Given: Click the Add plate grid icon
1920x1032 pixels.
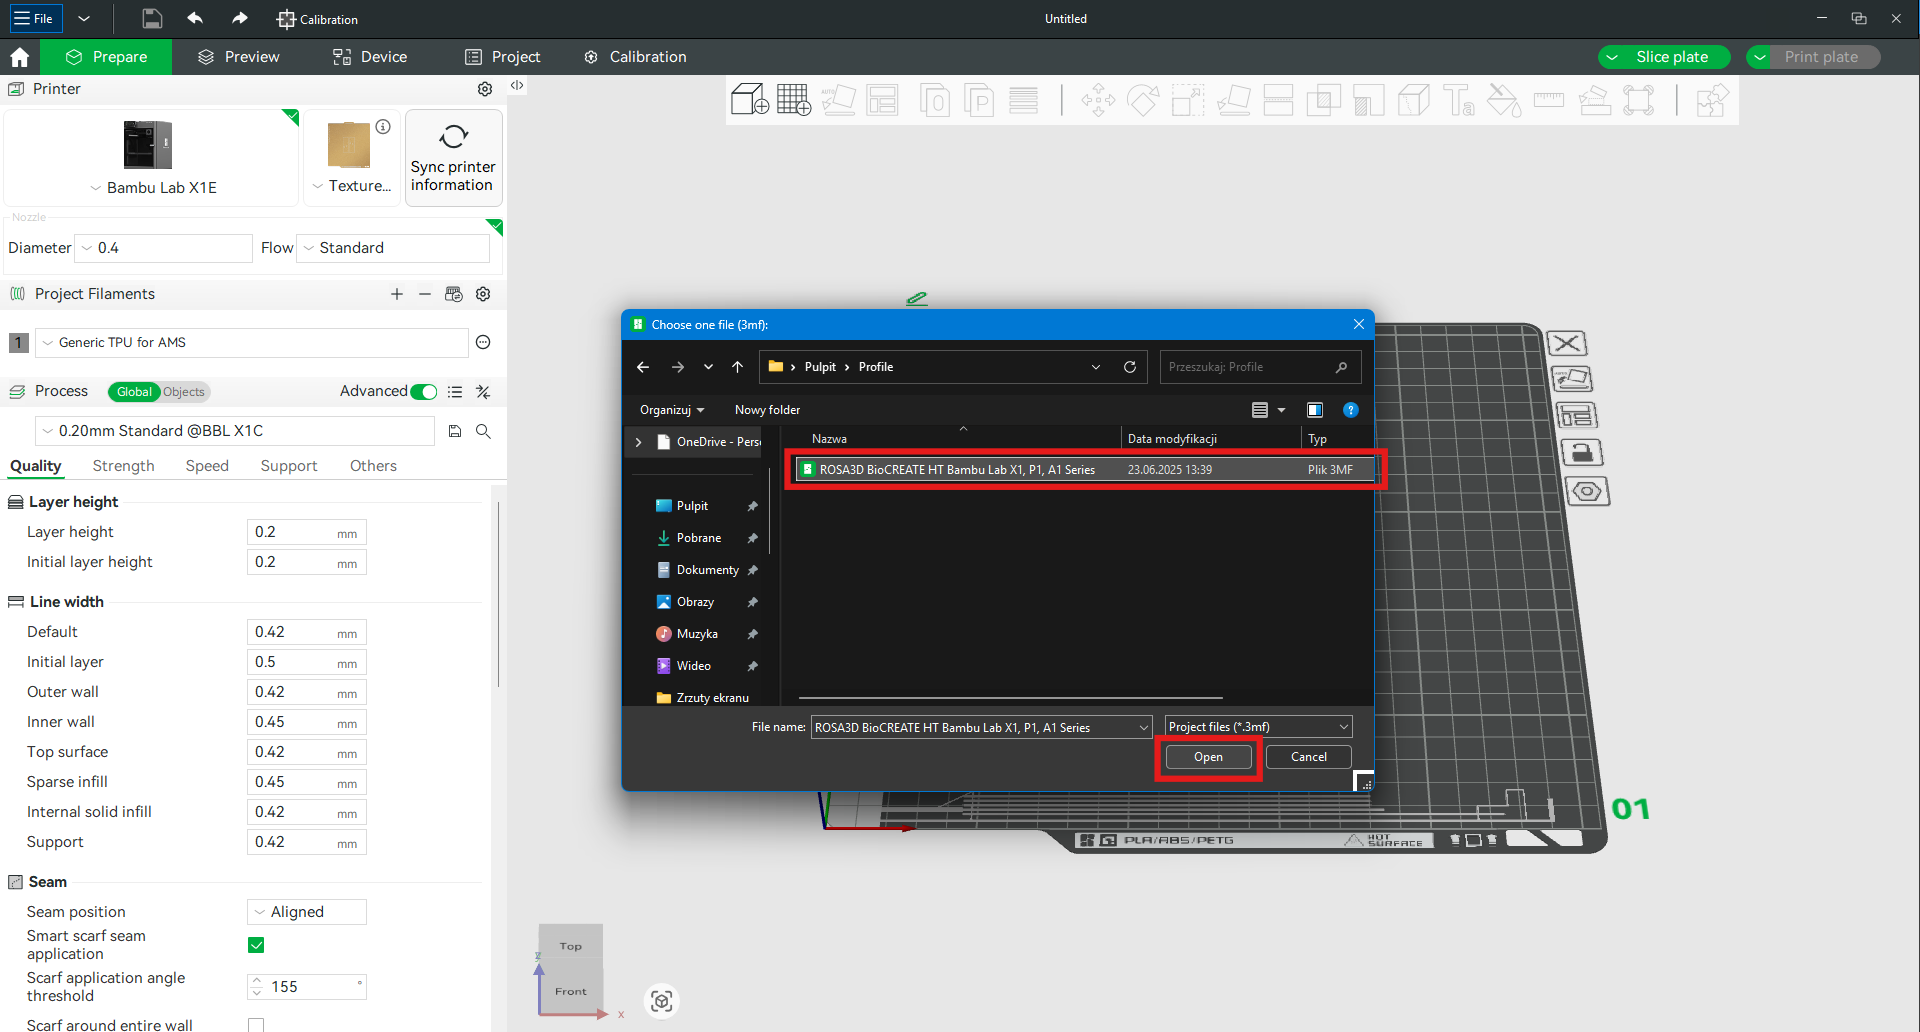Looking at the screenshot, I should click(794, 100).
